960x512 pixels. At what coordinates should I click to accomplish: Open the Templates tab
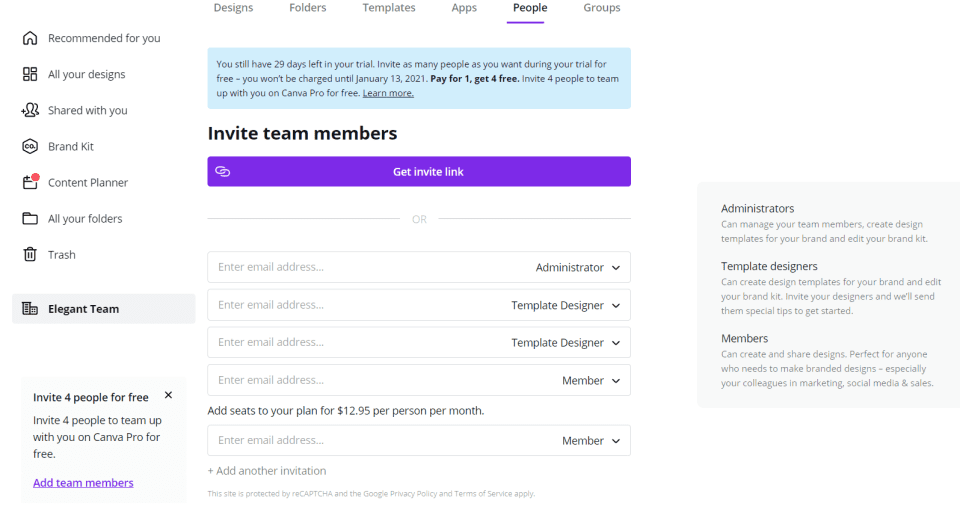pos(389,8)
